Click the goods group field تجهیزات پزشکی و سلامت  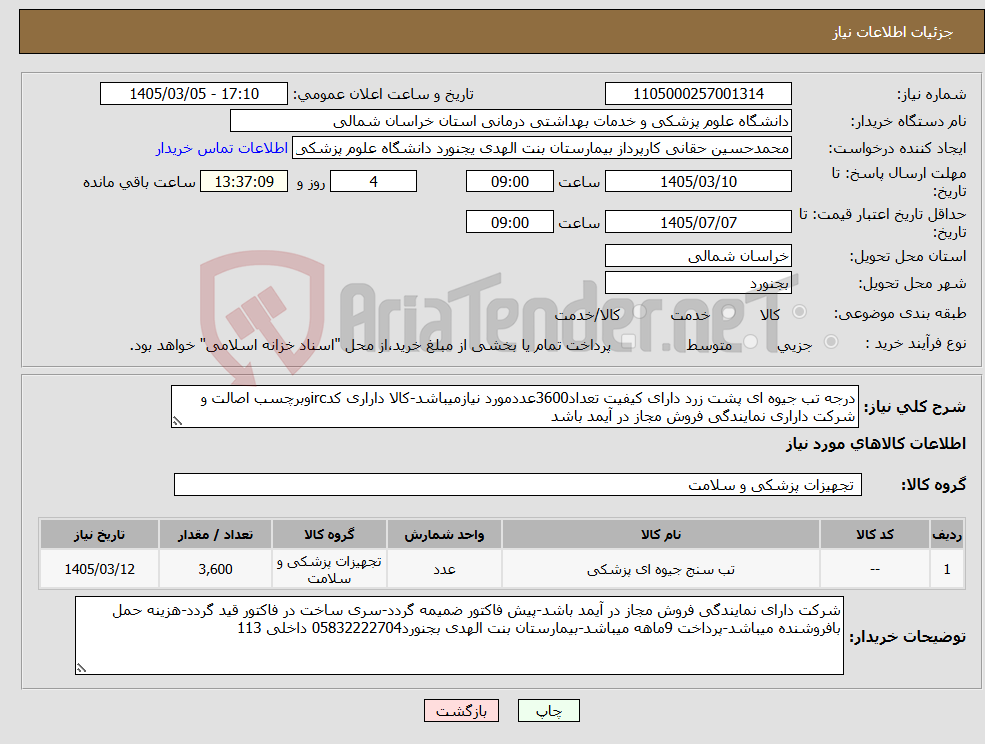click(518, 484)
